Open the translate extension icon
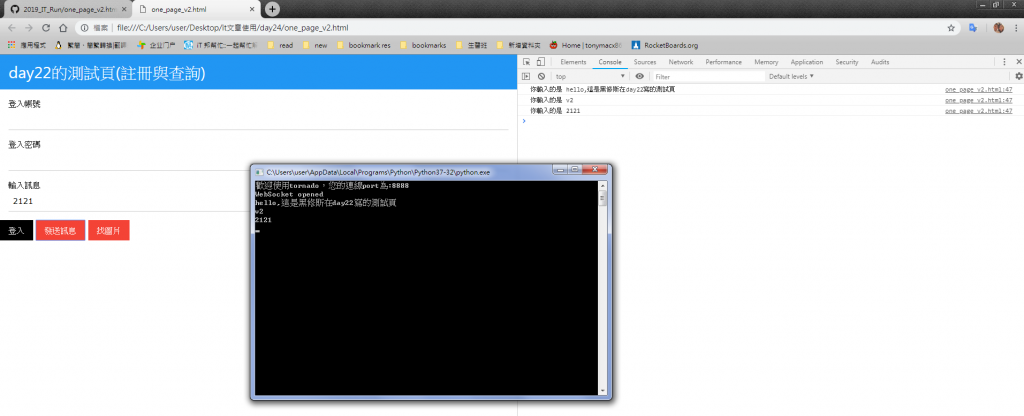 pyautogui.click(x=972, y=28)
